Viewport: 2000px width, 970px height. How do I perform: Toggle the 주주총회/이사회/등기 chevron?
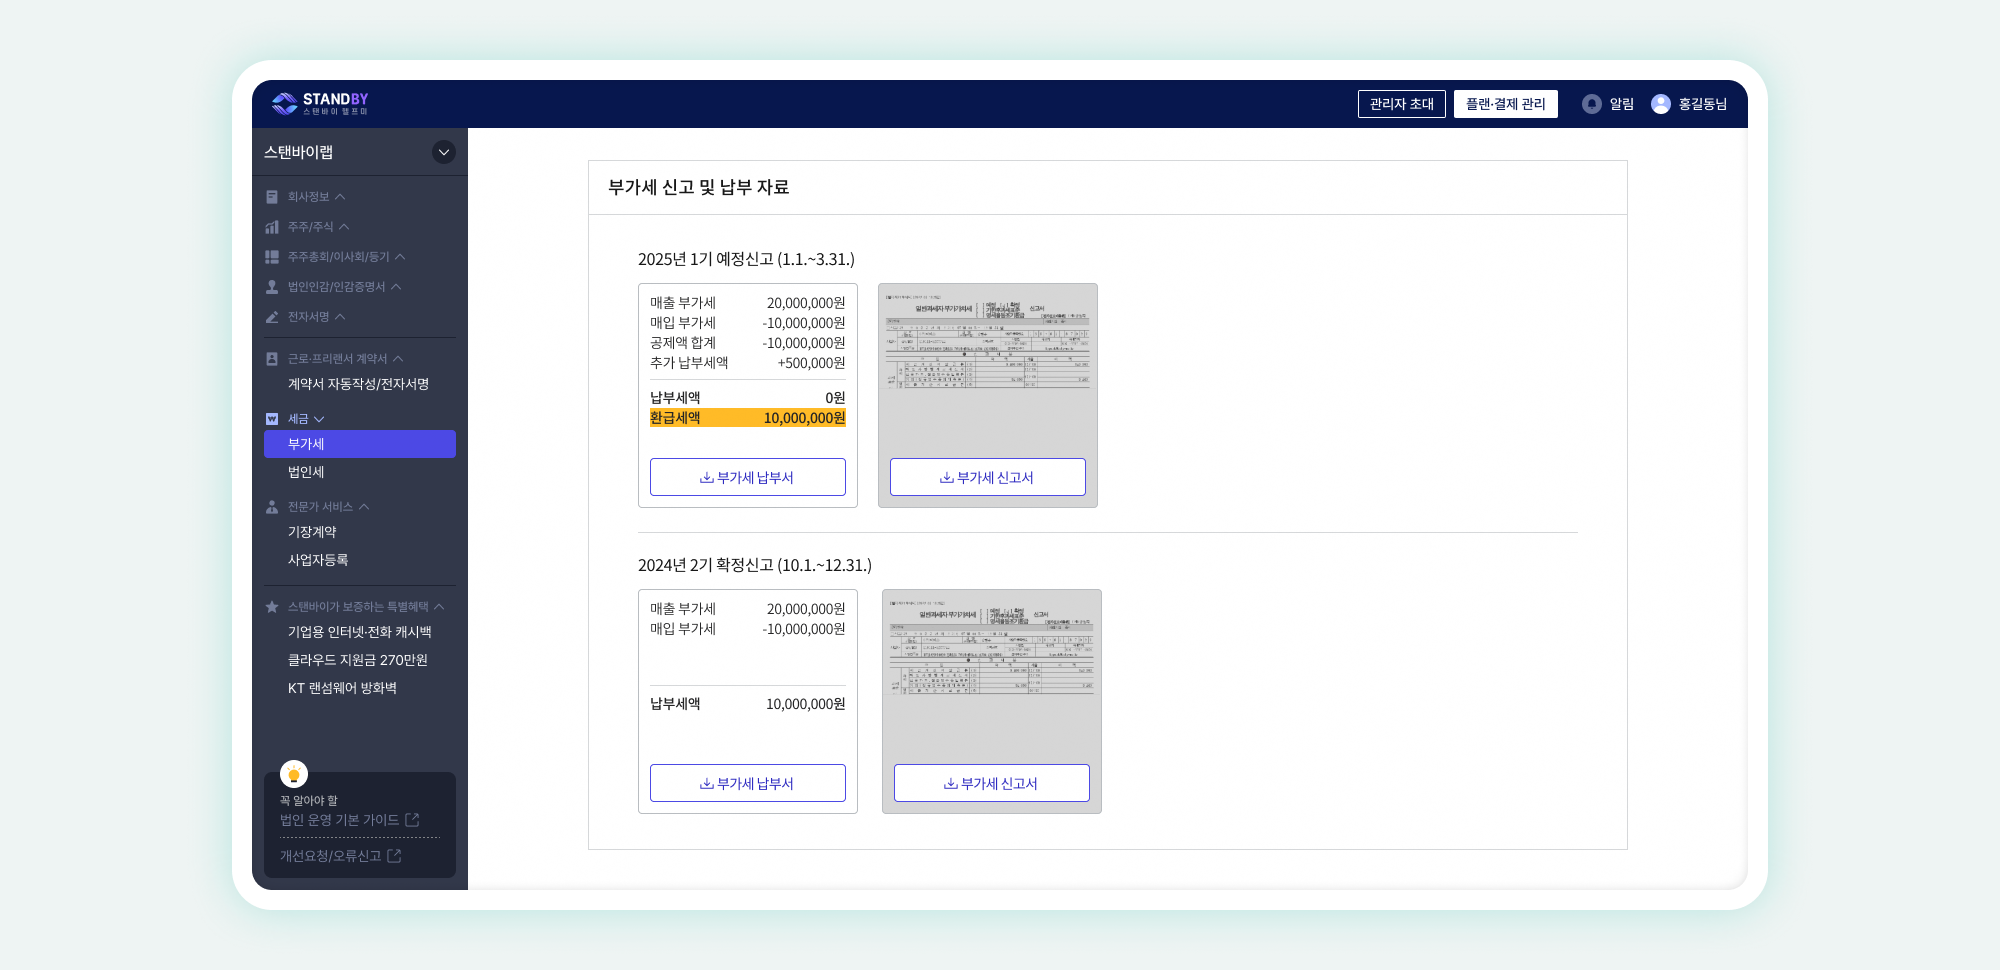400,257
